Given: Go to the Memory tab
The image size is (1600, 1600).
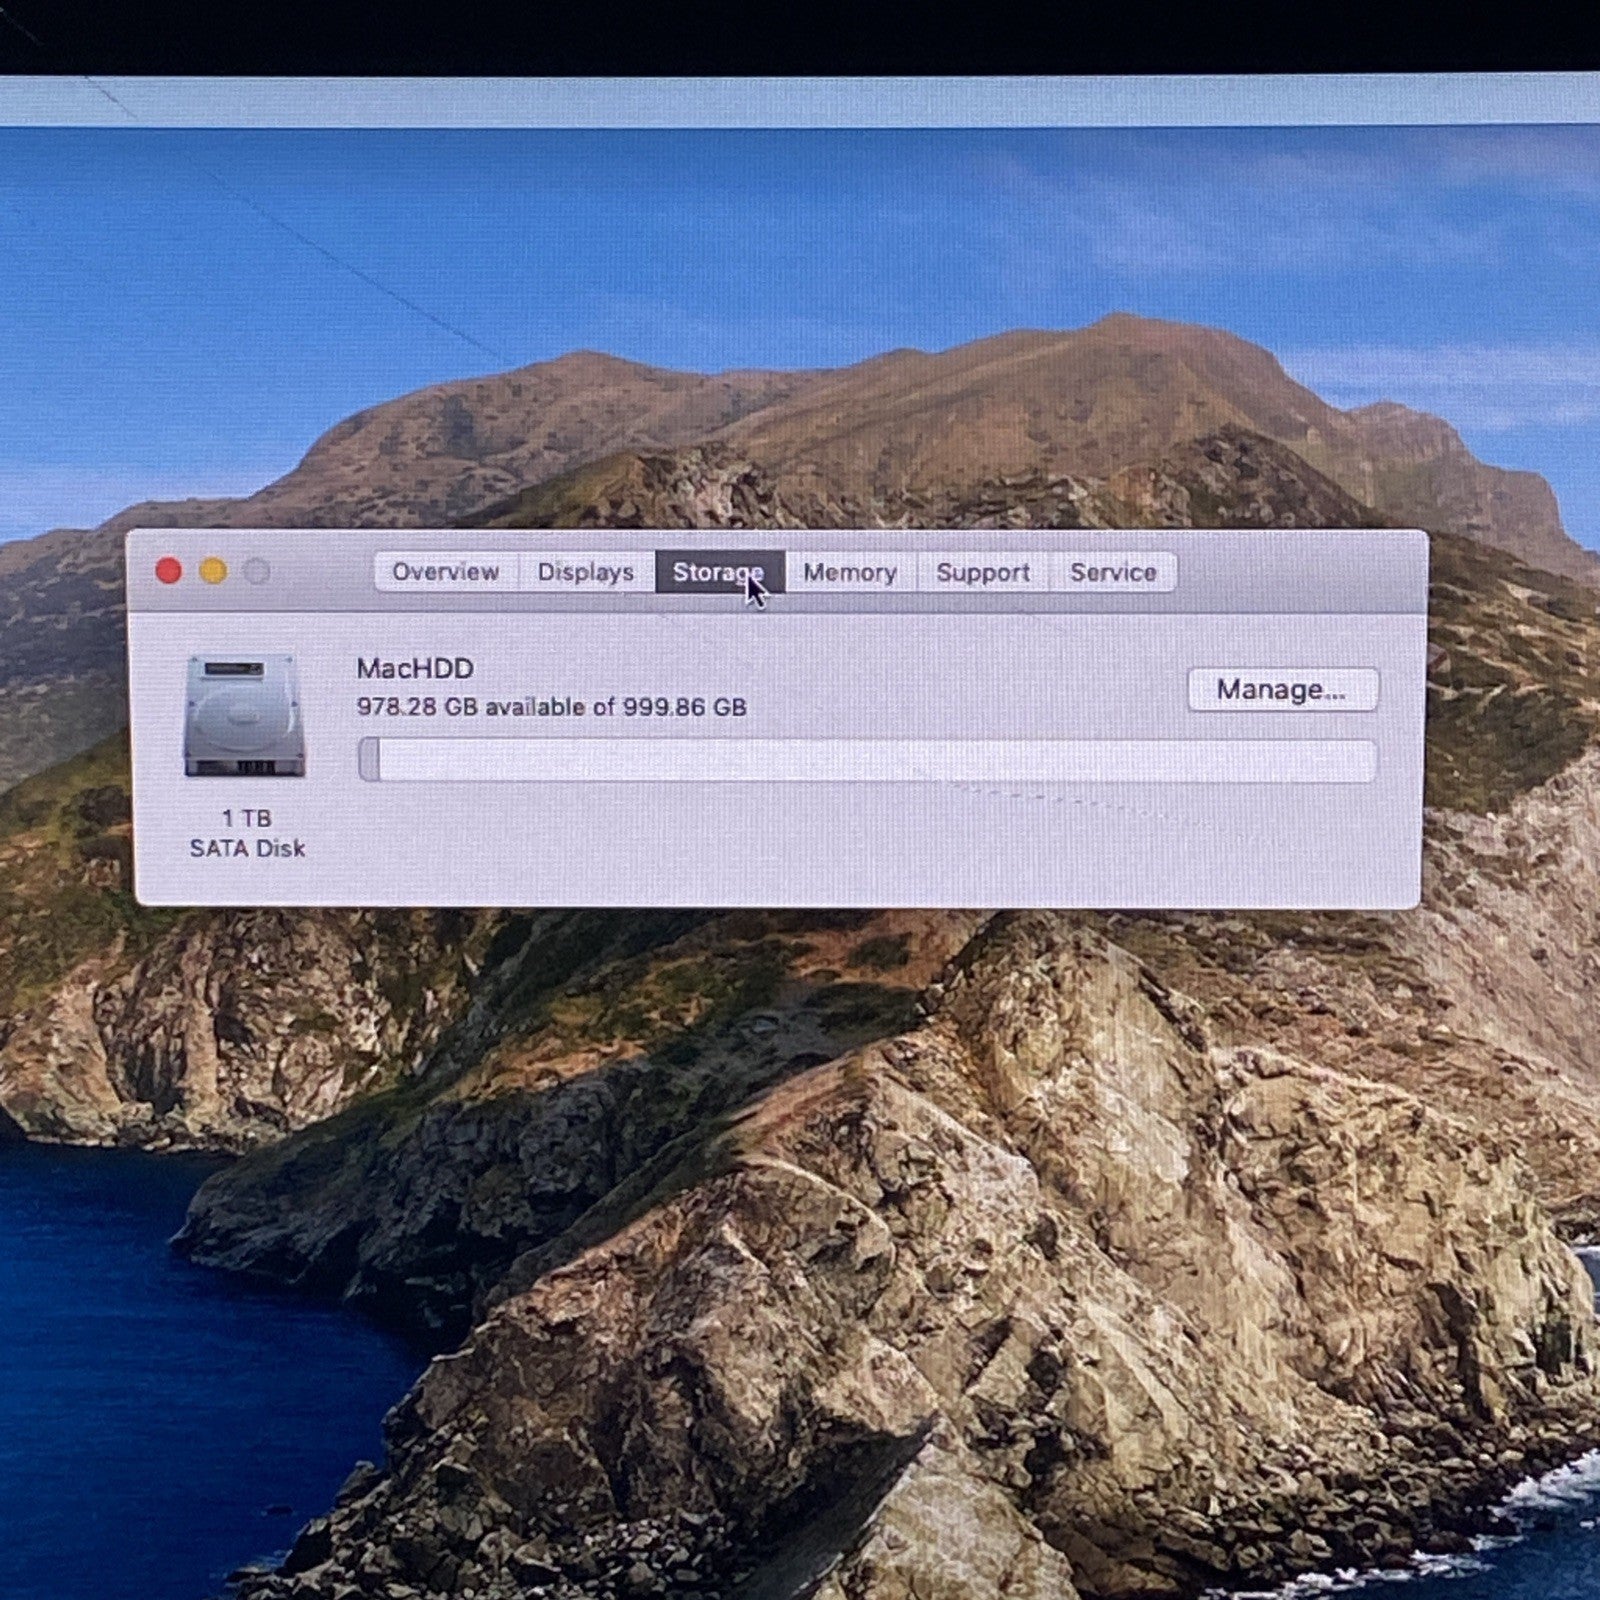Looking at the screenshot, I should pyautogui.click(x=849, y=572).
